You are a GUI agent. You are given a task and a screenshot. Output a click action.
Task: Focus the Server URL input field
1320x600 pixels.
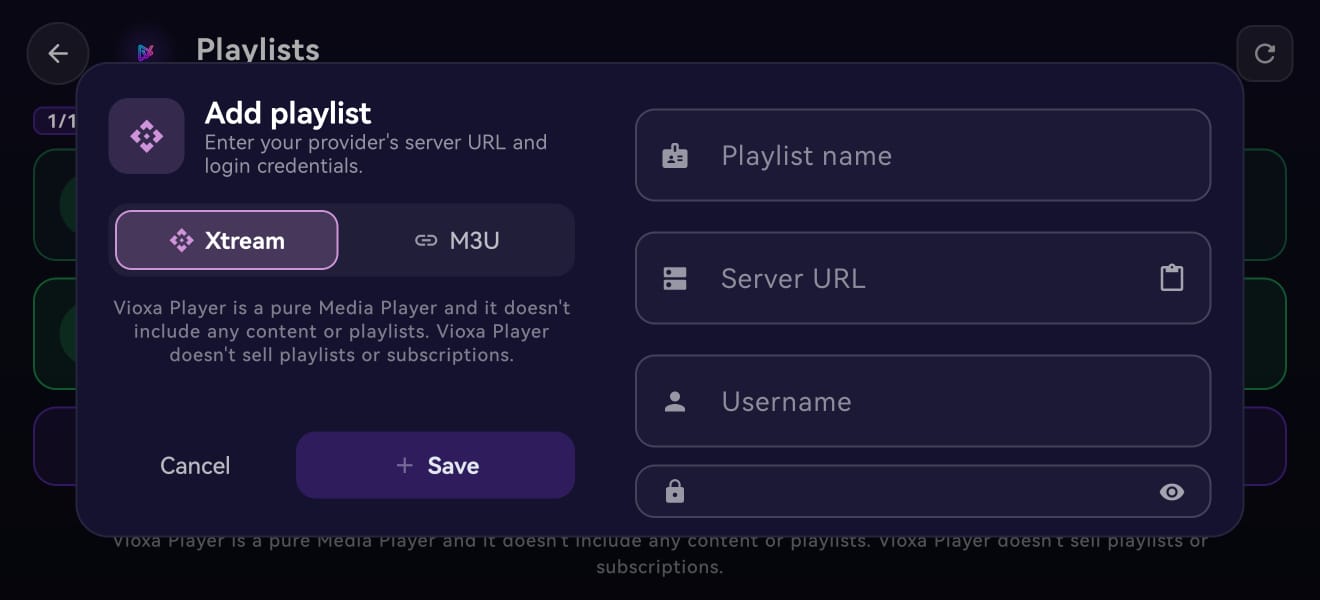click(x=923, y=278)
